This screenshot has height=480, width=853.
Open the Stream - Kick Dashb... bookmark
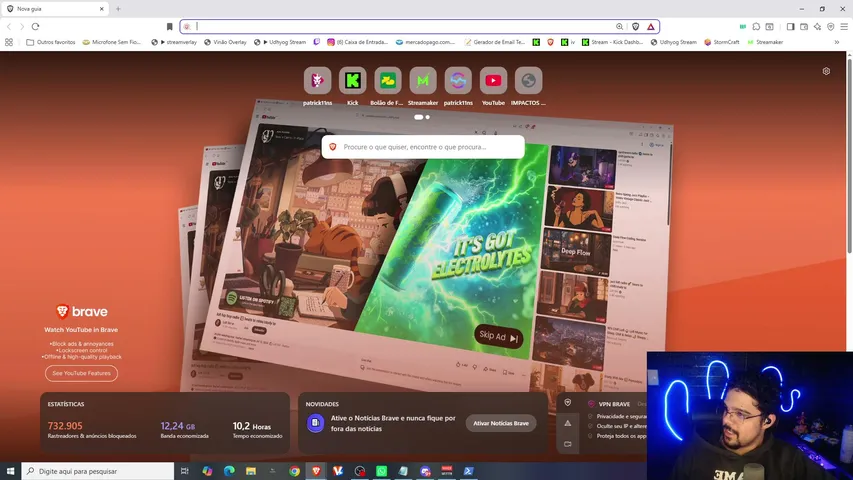pyautogui.click(x=613, y=42)
